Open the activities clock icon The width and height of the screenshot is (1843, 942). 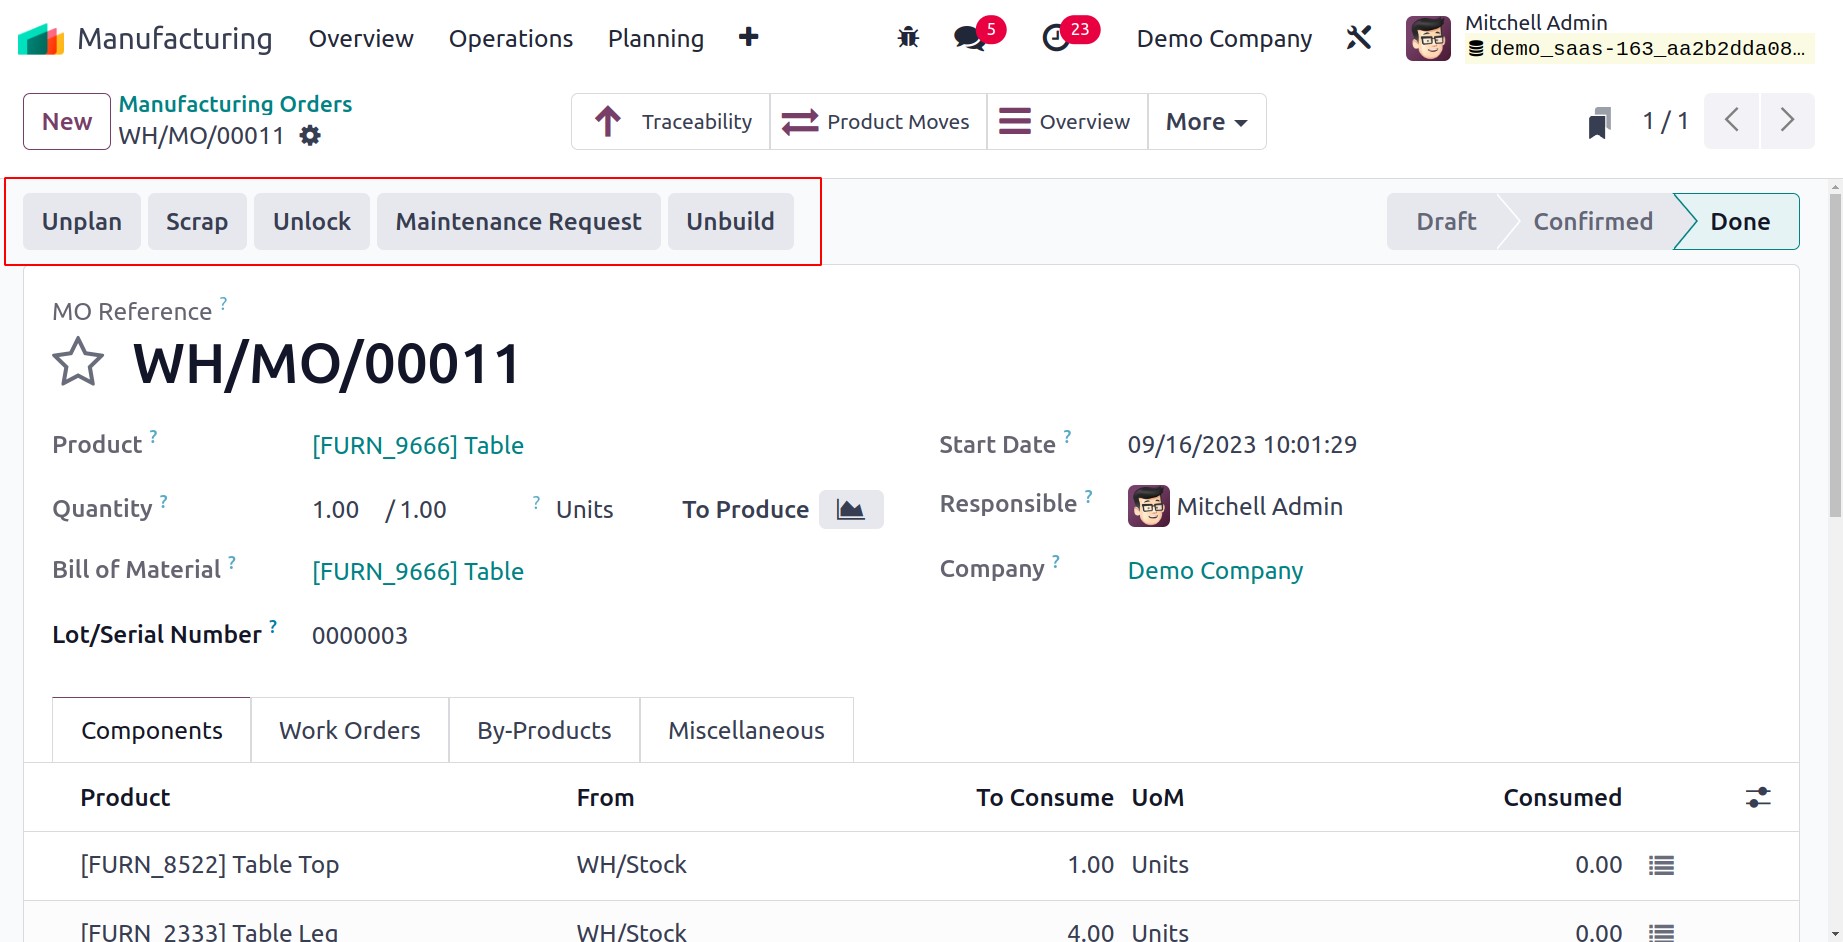(1056, 38)
